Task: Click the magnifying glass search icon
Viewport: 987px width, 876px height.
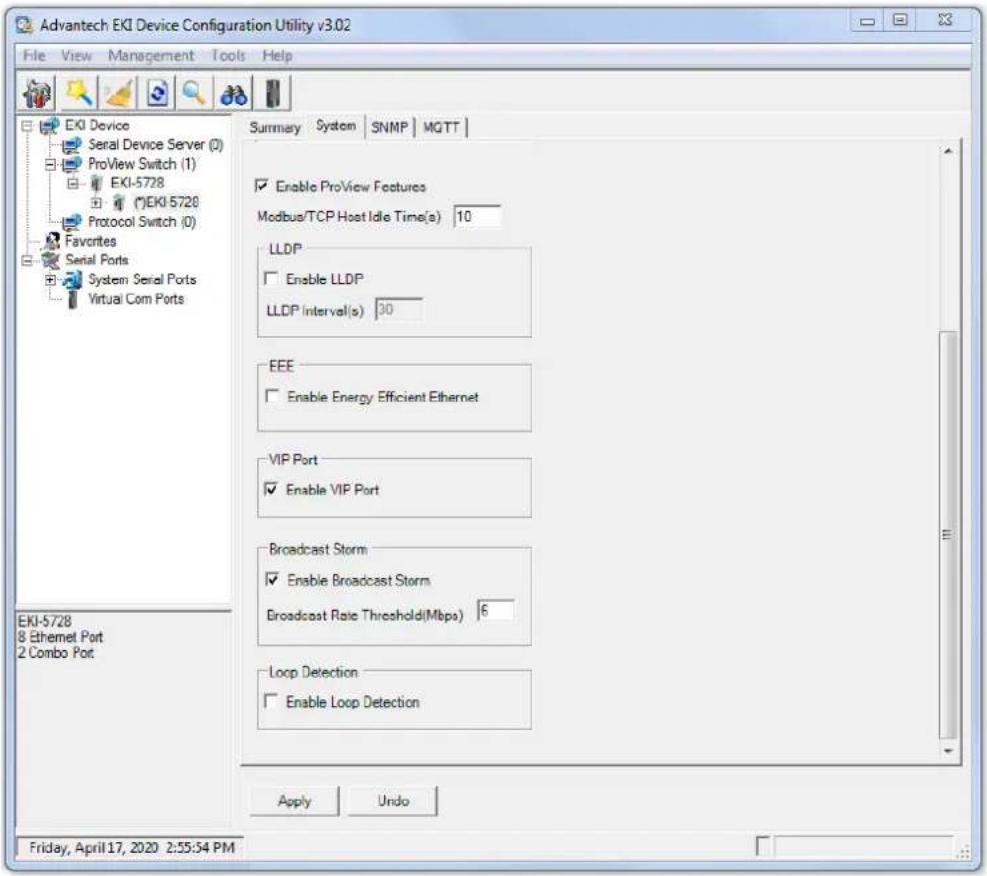Action: [194, 93]
